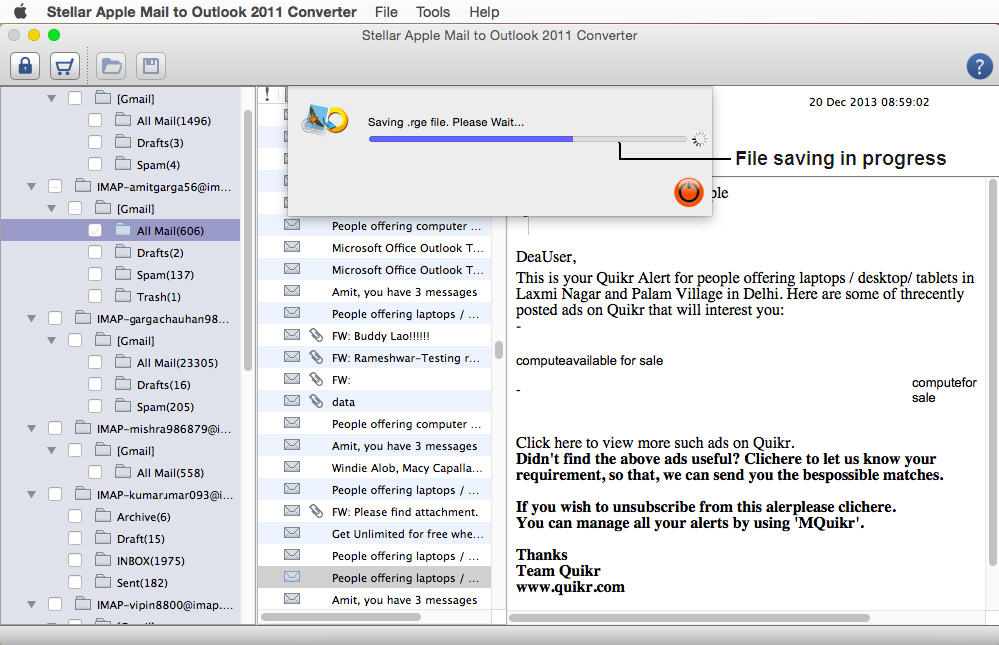Check the All Mail(1496) checkbox
The image size is (999, 645).
pyautogui.click(x=95, y=120)
